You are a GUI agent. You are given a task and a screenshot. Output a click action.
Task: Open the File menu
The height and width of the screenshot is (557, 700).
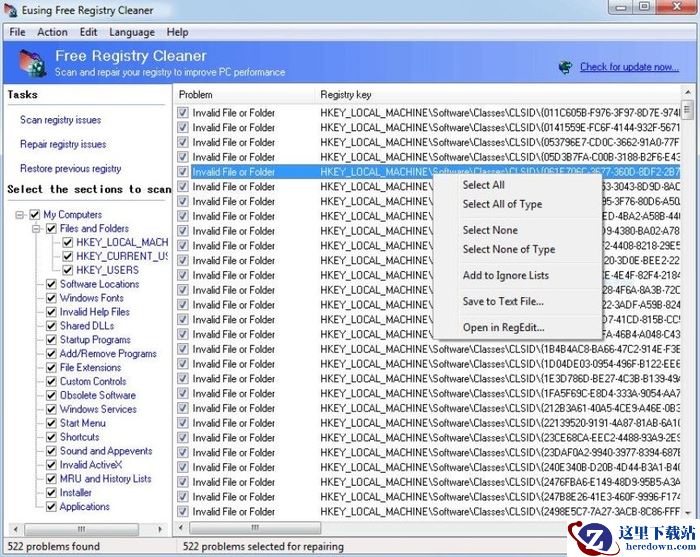click(17, 32)
